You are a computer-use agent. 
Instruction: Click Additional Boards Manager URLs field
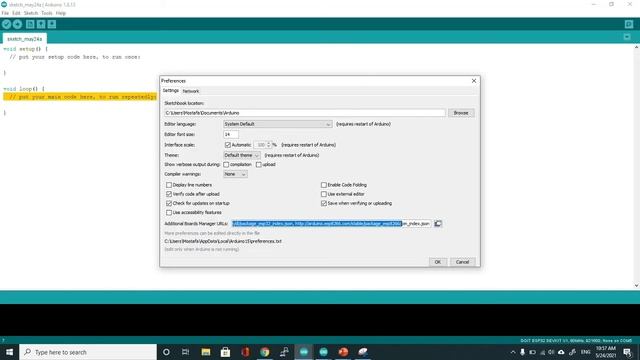click(331, 223)
